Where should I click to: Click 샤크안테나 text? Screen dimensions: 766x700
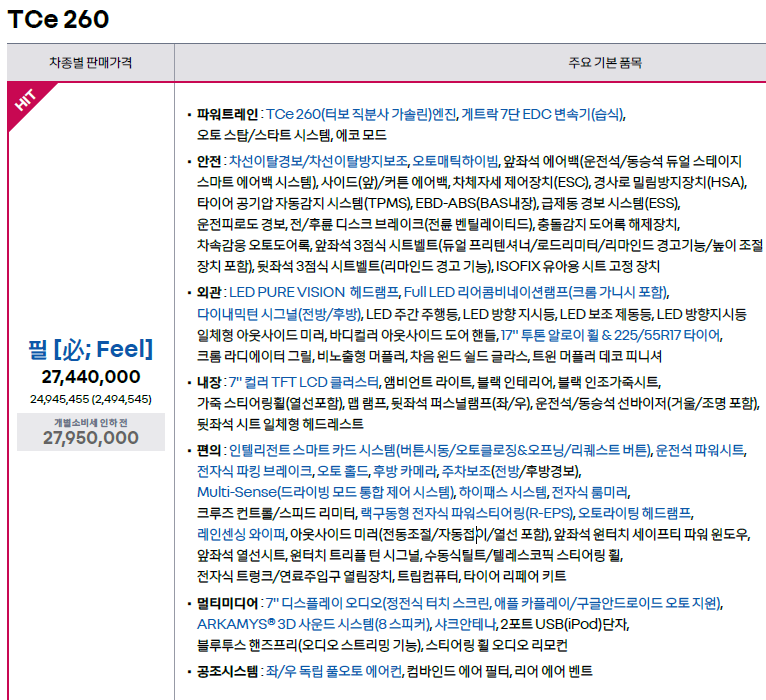[465, 624]
